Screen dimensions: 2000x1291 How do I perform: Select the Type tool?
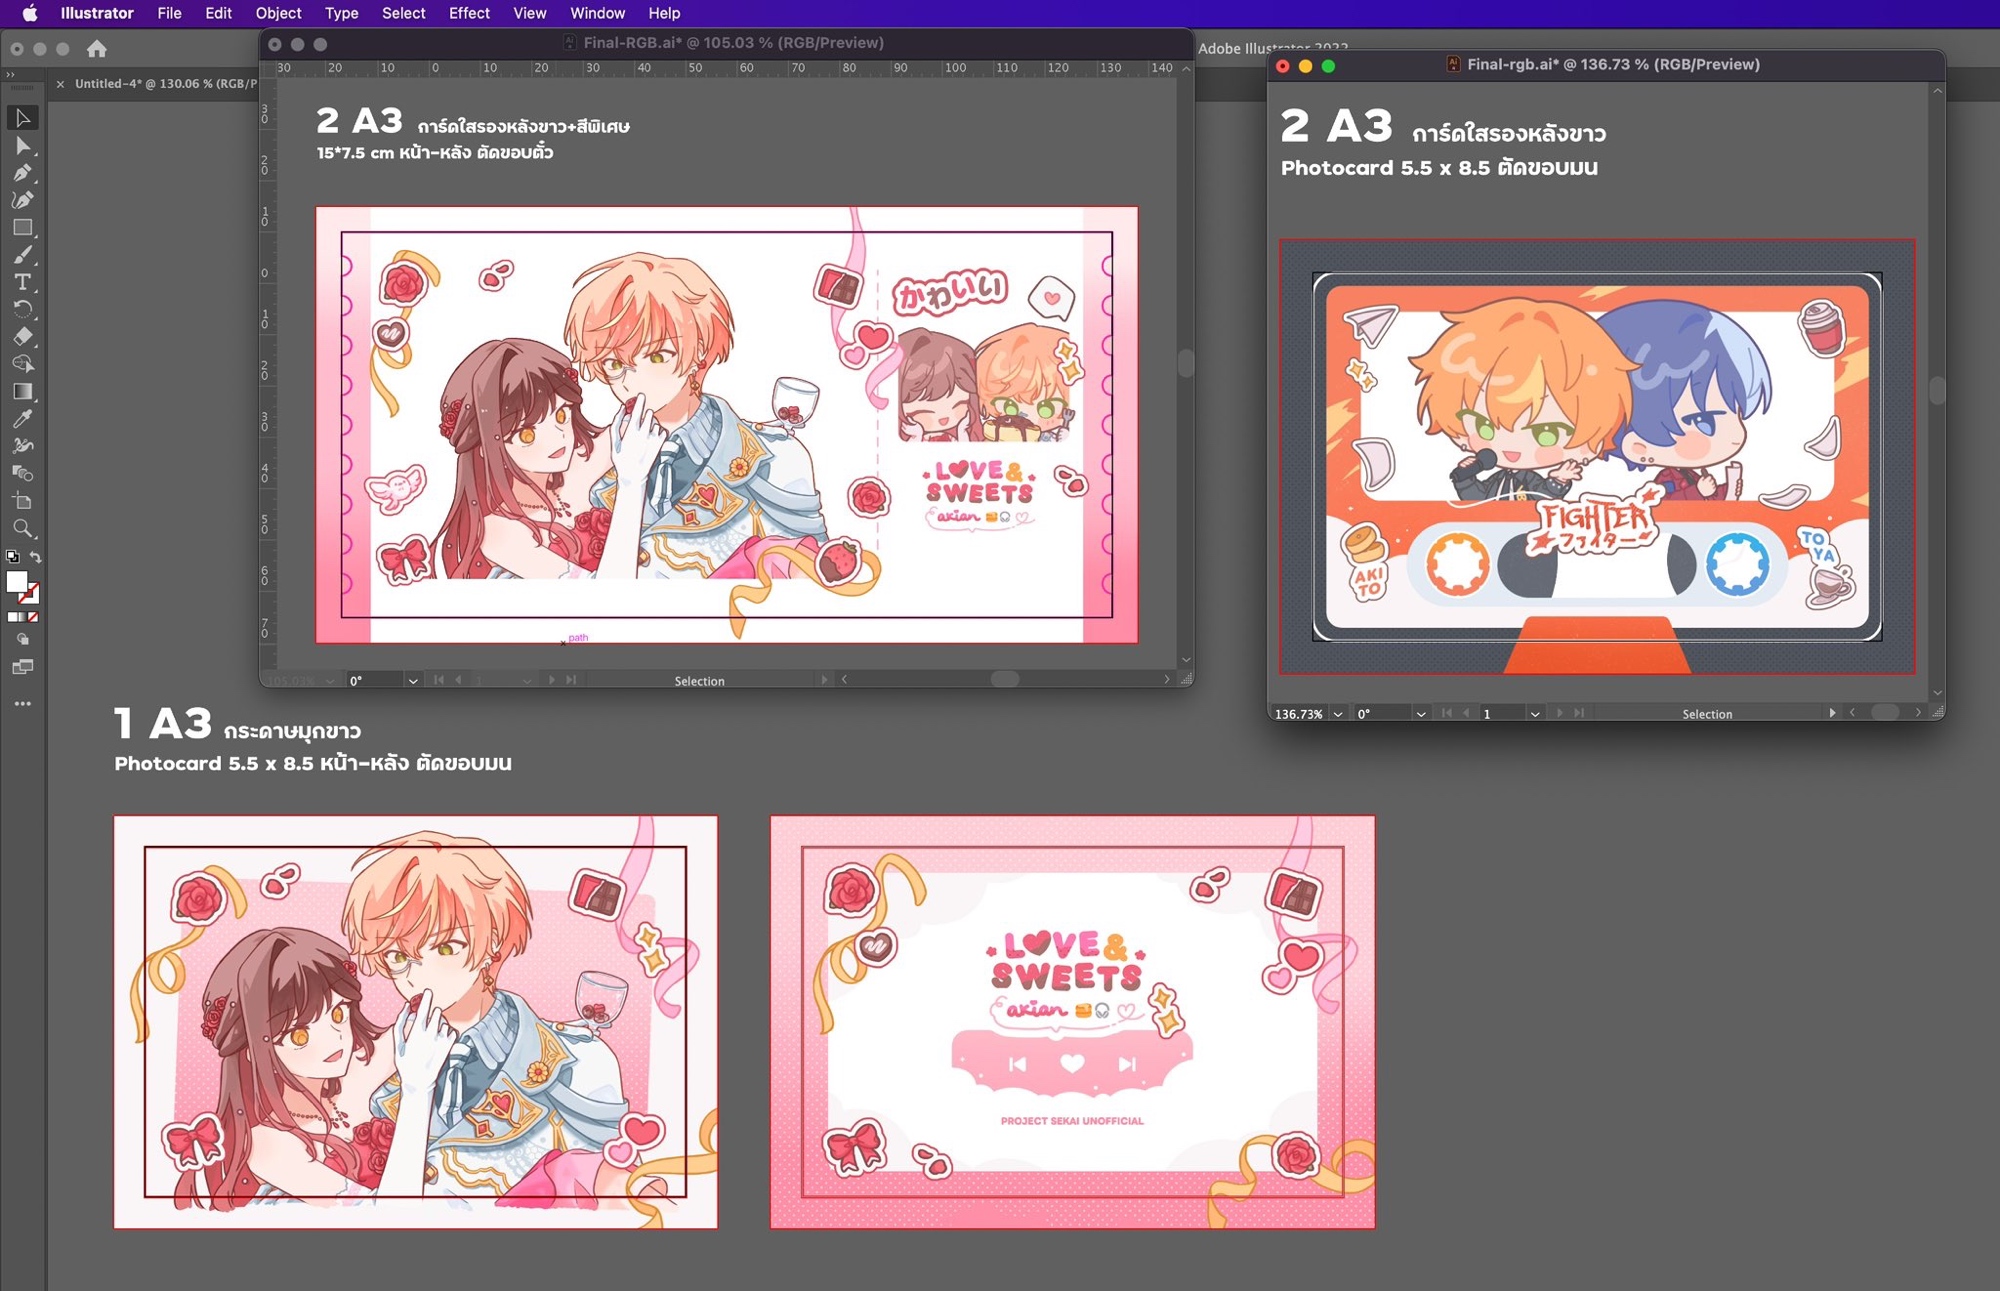22,282
